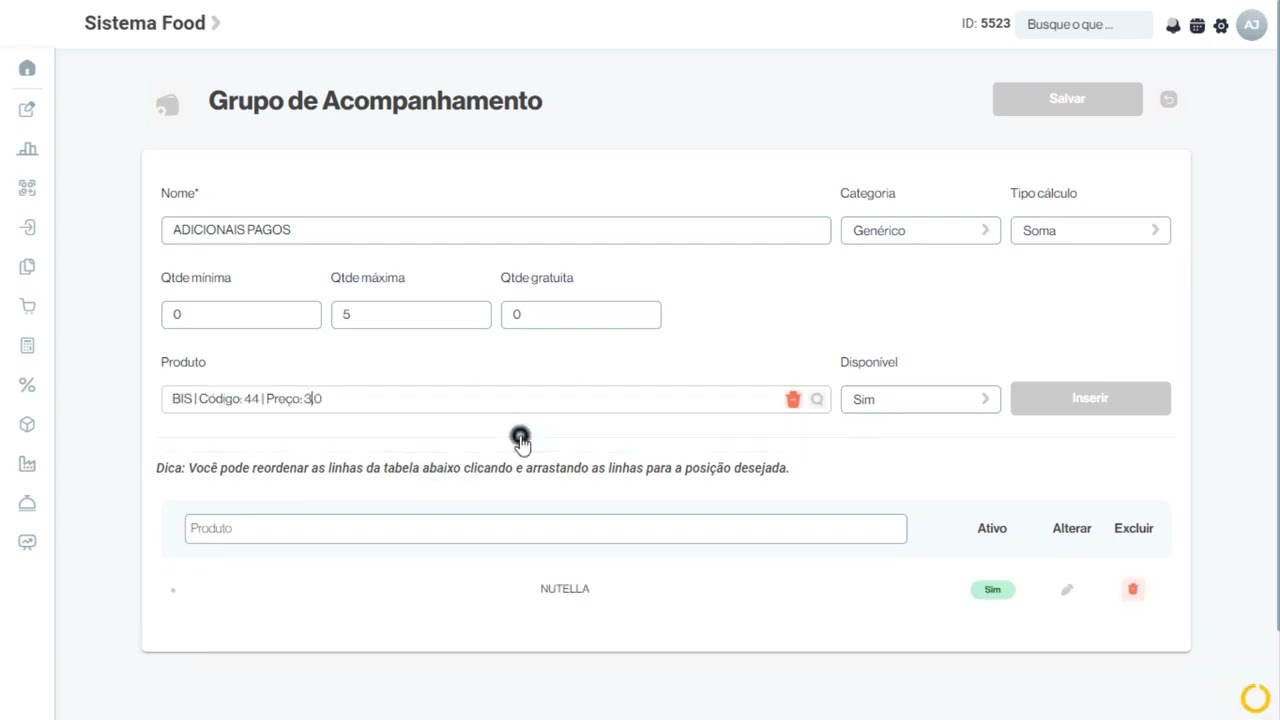This screenshot has height=720, width=1280.
Task: Open the calendar icon in top bar
Action: (1197, 25)
